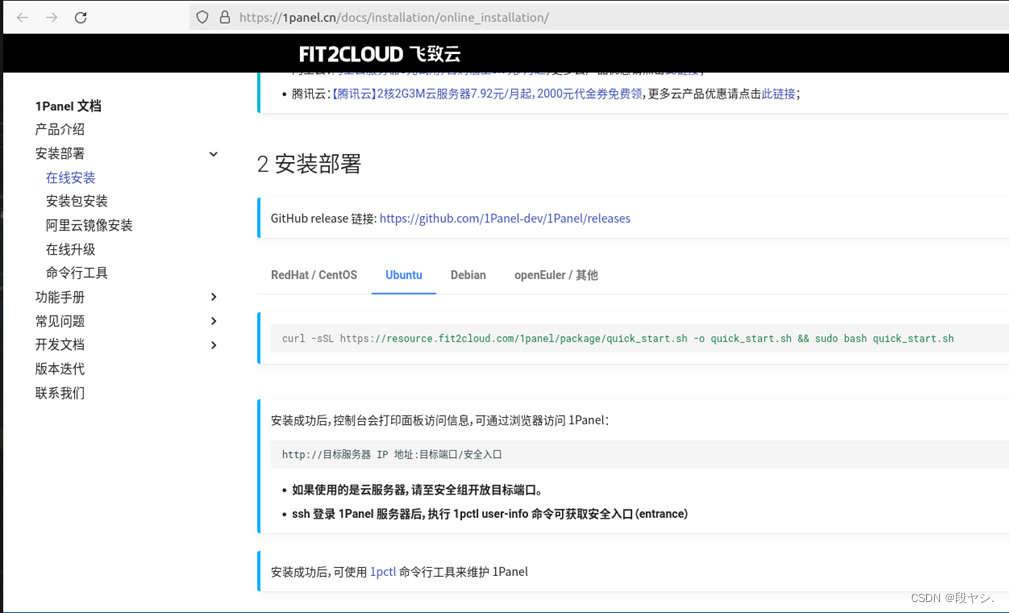1009x613 pixels.
Task: Open the tracking protection shield icon
Action: [204, 17]
